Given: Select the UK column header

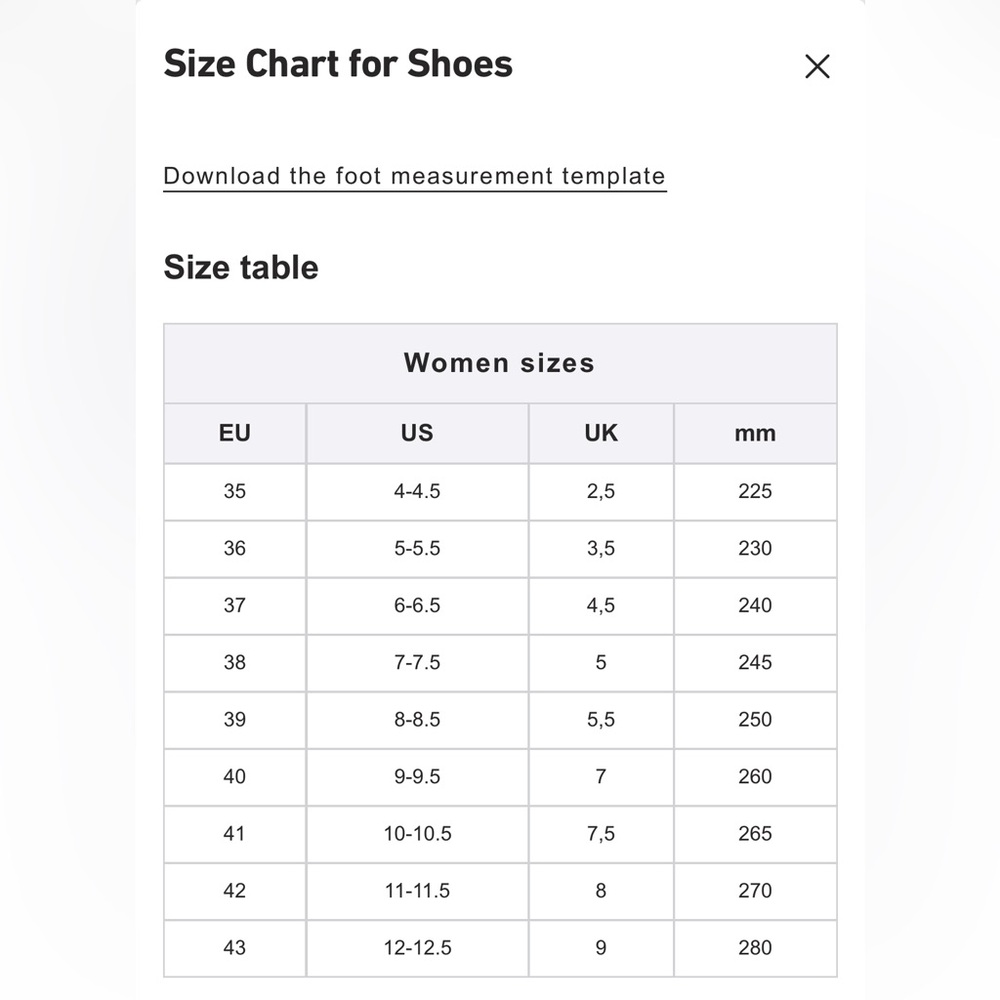Looking at the screenshot, I should [x=601, y=433].
